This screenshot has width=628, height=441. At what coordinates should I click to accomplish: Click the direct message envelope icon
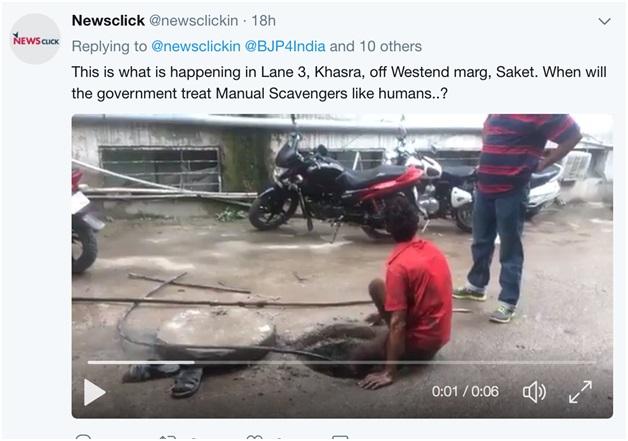340,437
